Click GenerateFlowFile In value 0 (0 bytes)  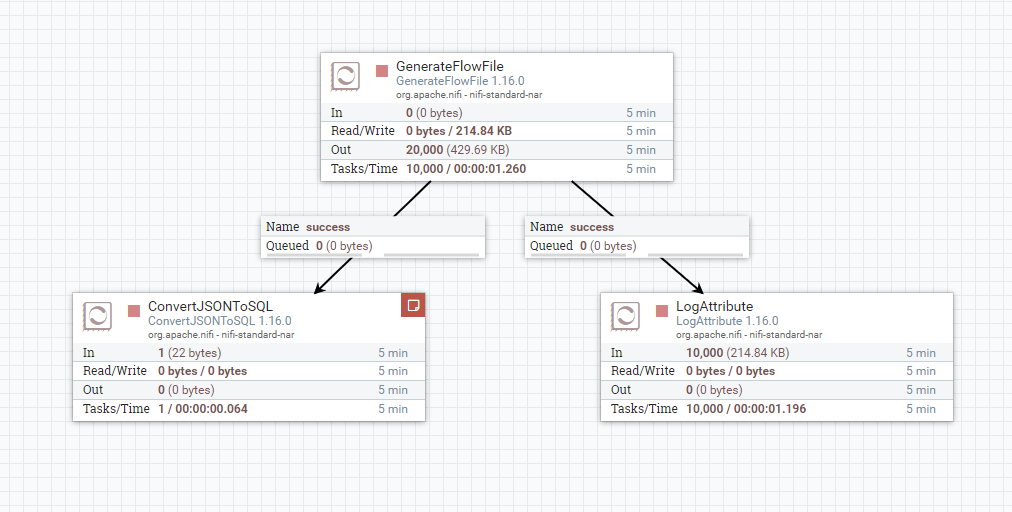[434, 113]
